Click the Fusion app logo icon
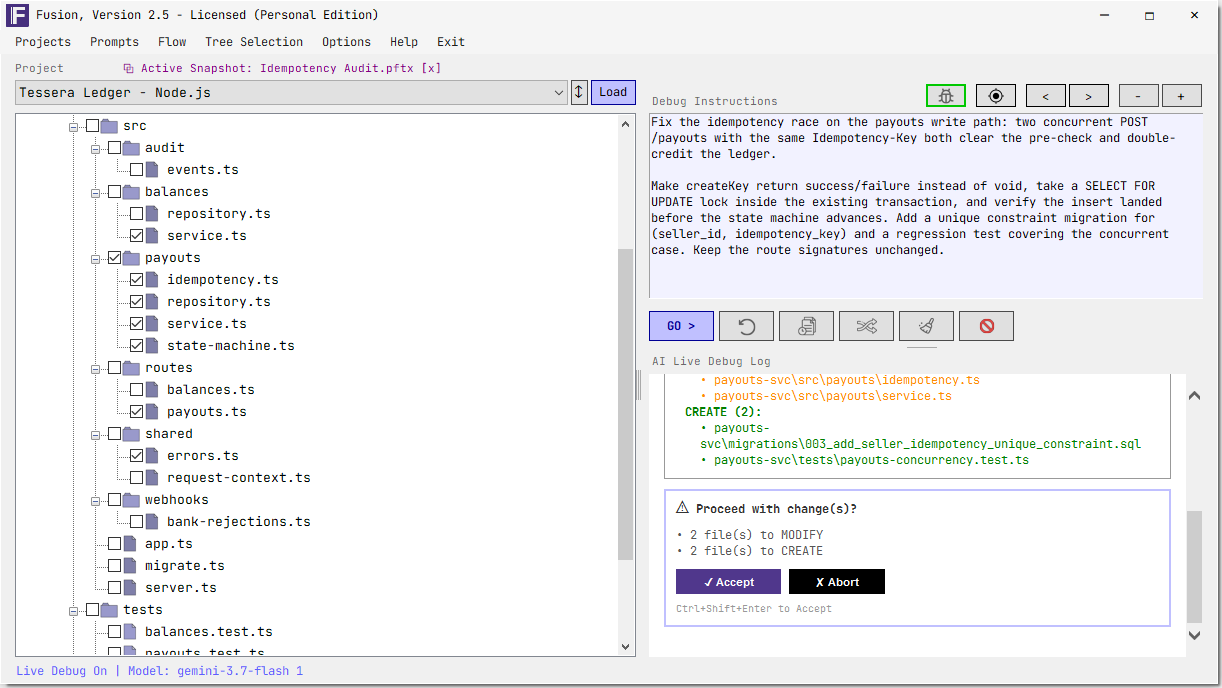Viewport: 1222px width, 688px height. point(17,15)
